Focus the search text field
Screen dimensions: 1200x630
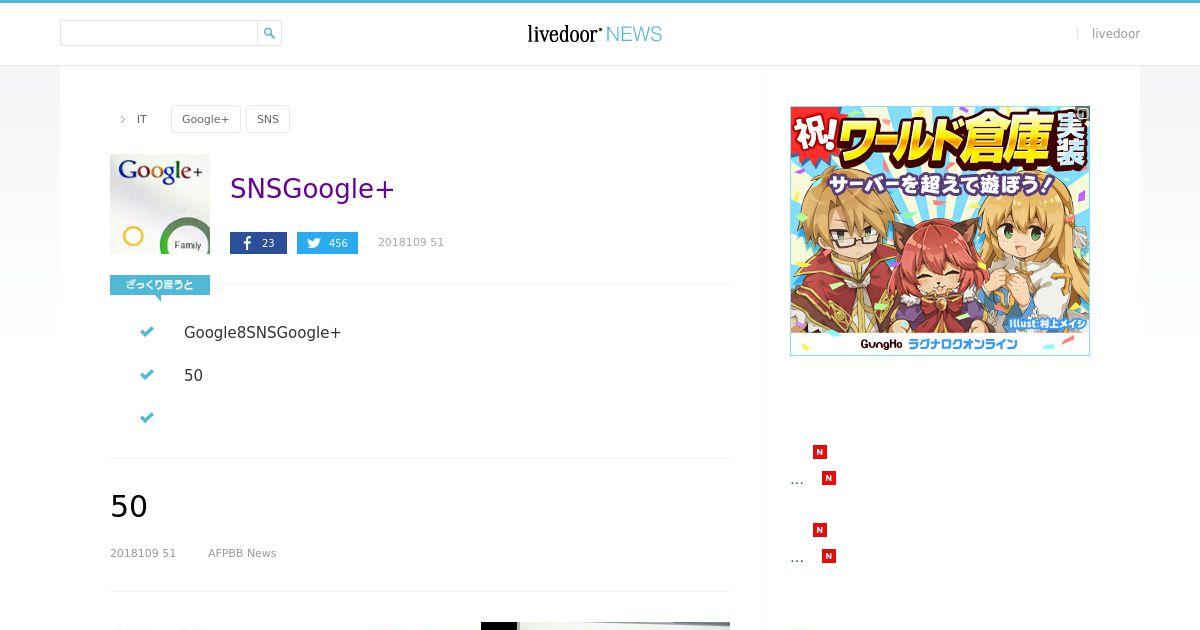[x=159, y=33]
